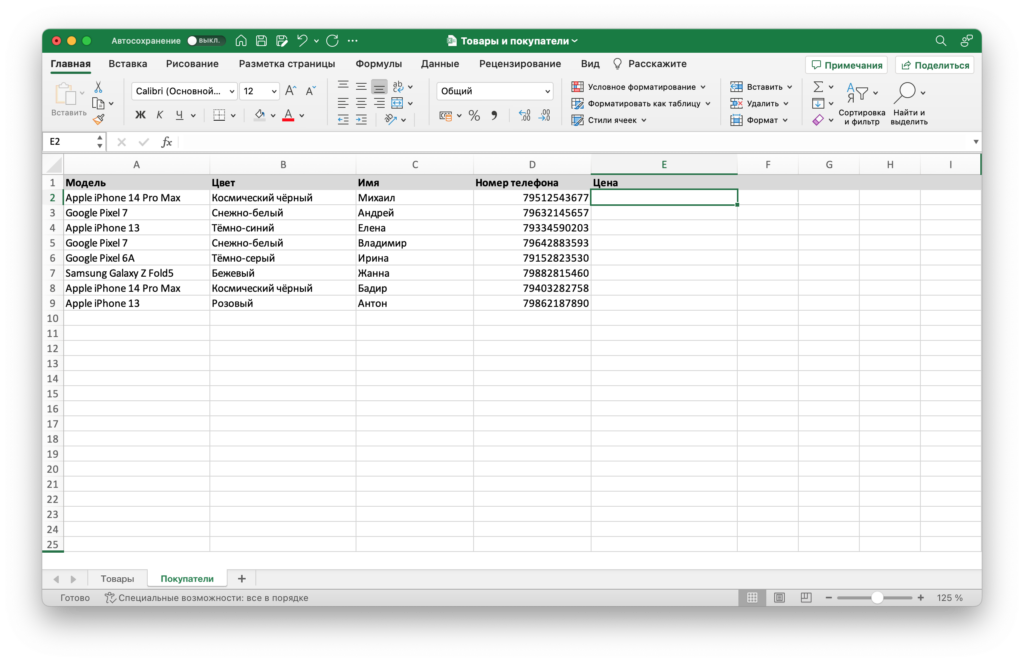Open the Undo history dropdown arrow
This screenshot has width=1024, height=662.
click(x=316, y=40)
